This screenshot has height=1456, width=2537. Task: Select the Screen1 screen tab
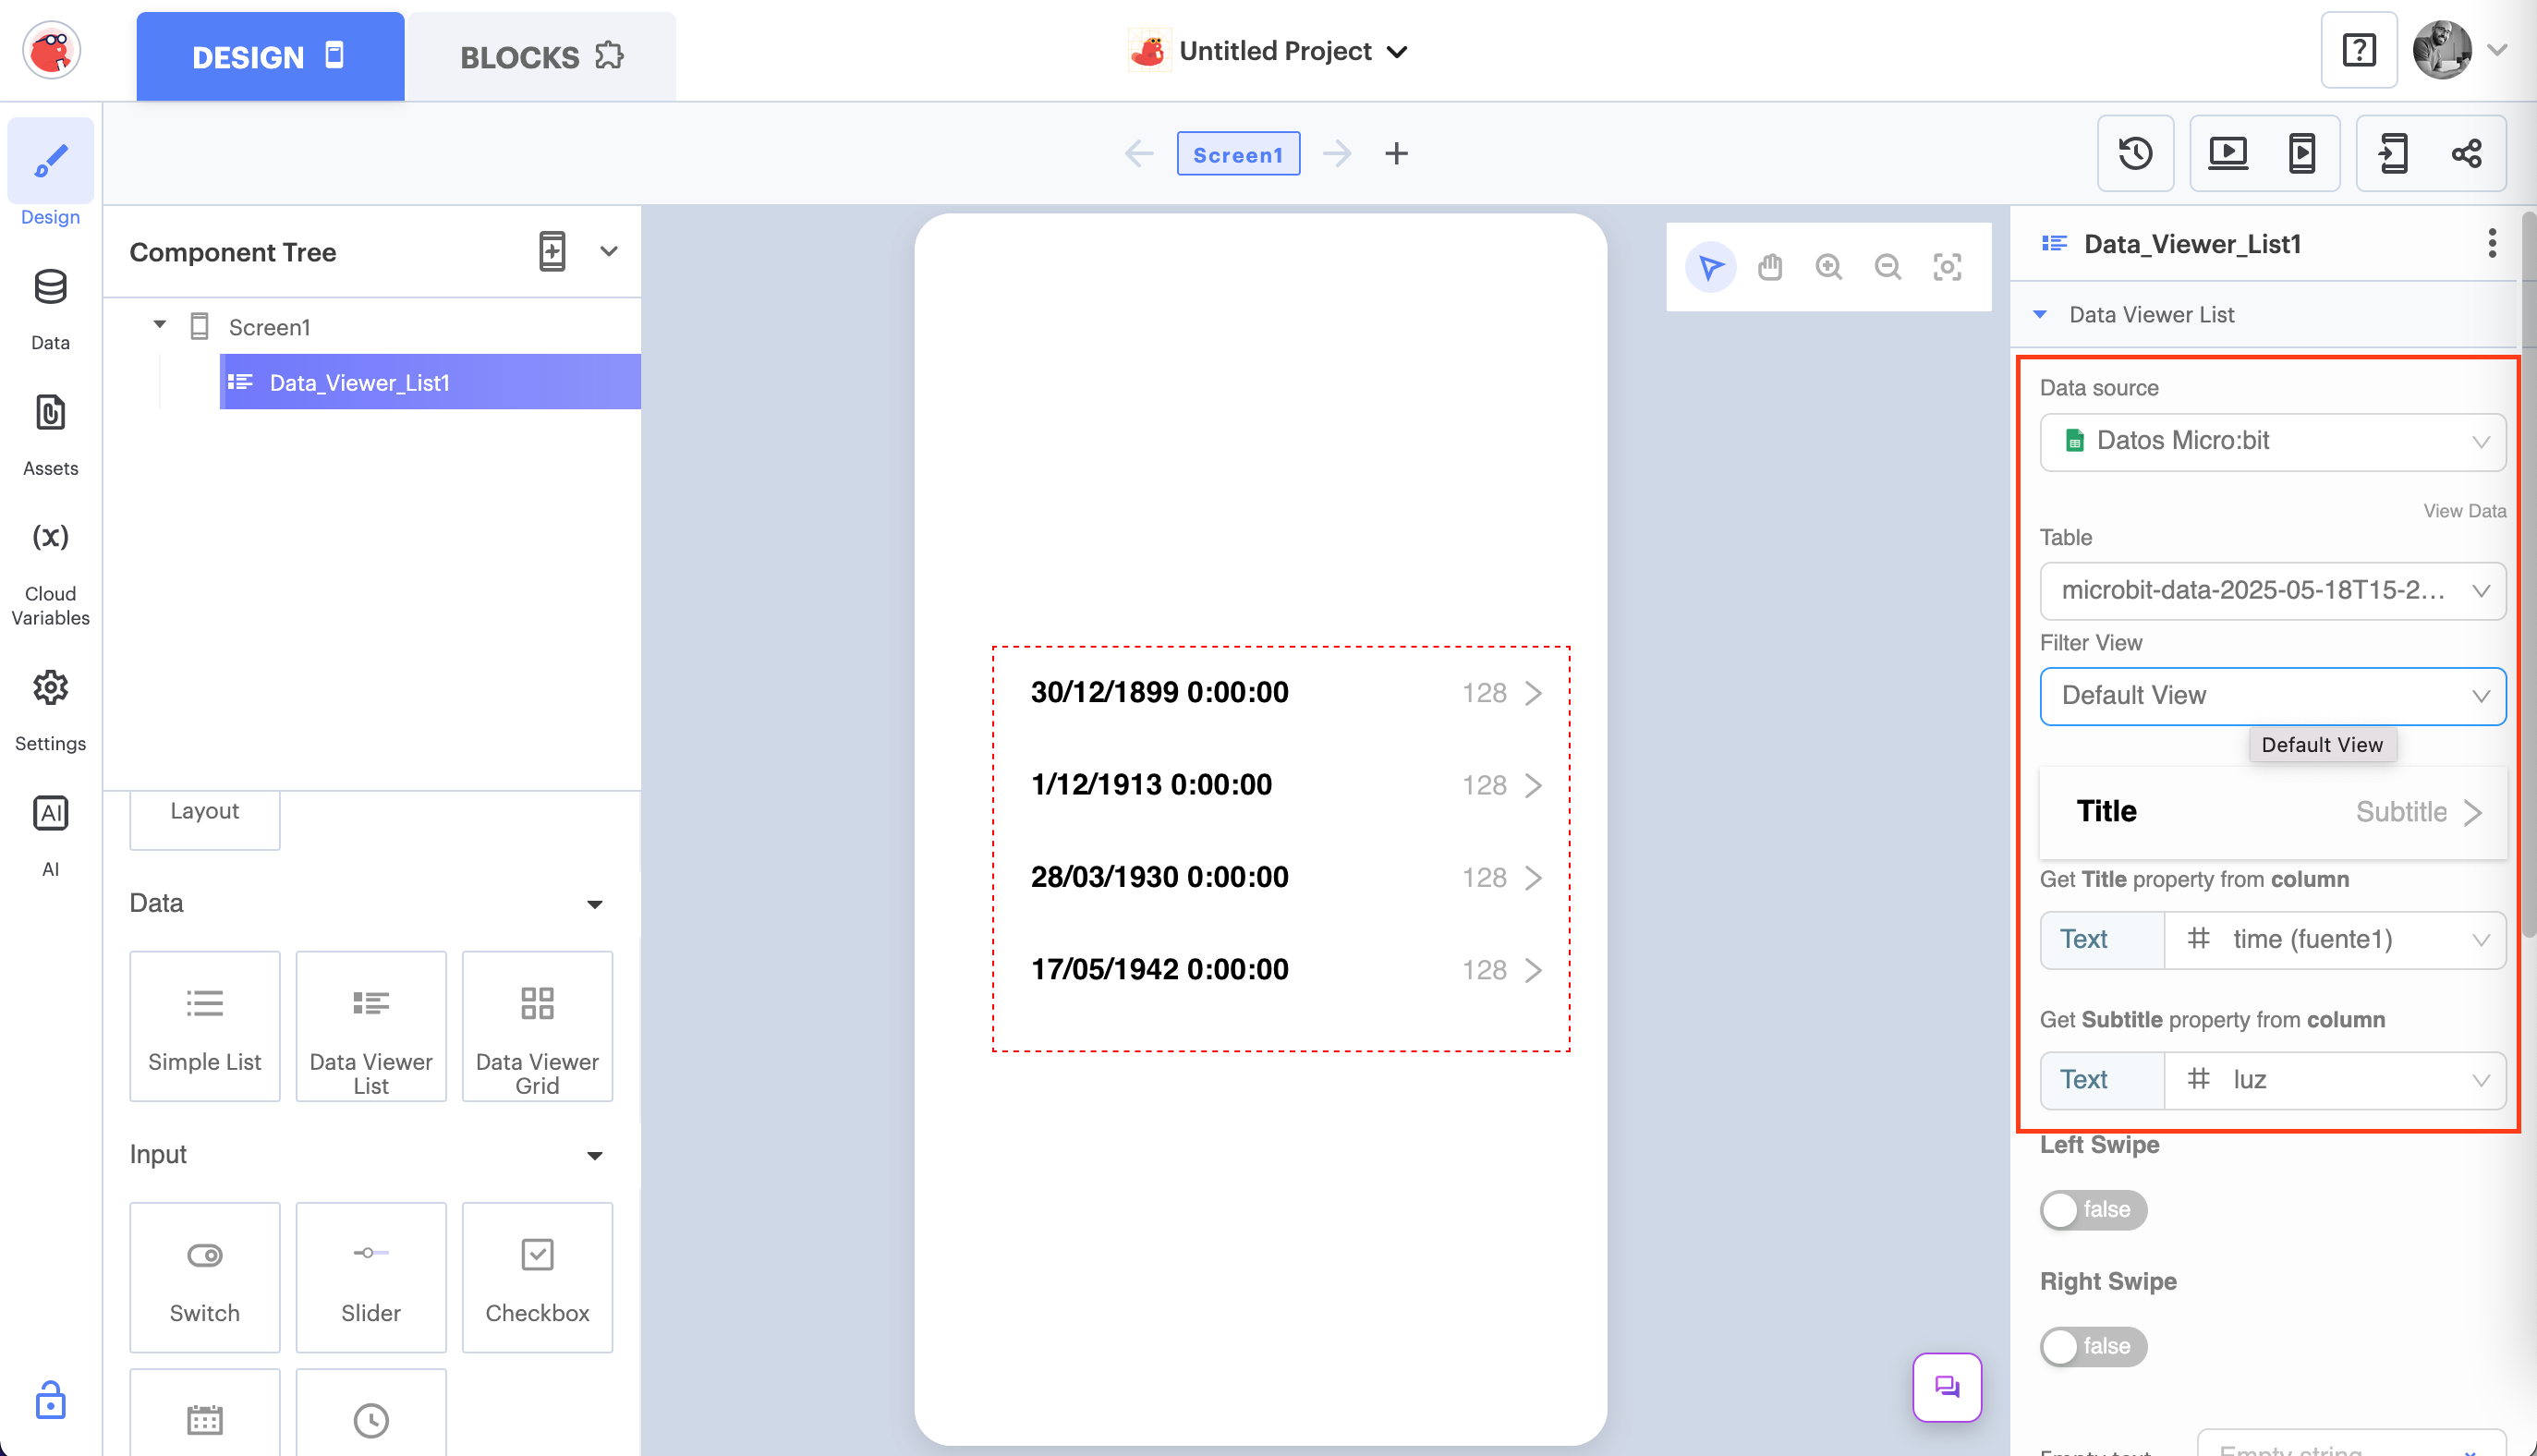[1237, 154]
